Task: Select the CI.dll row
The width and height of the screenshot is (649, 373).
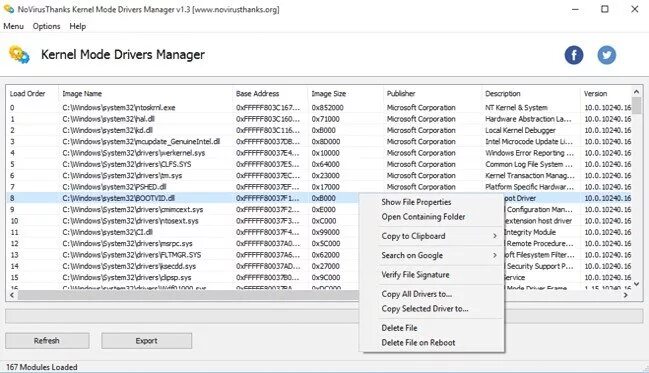Action: click(x=183, y=232)
